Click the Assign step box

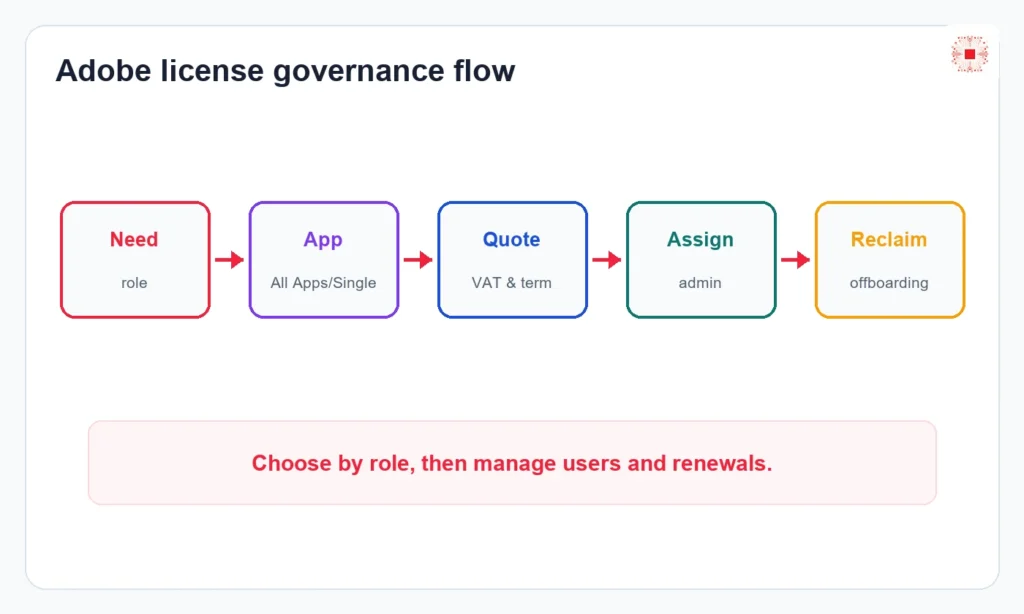[x=701, y=260]
